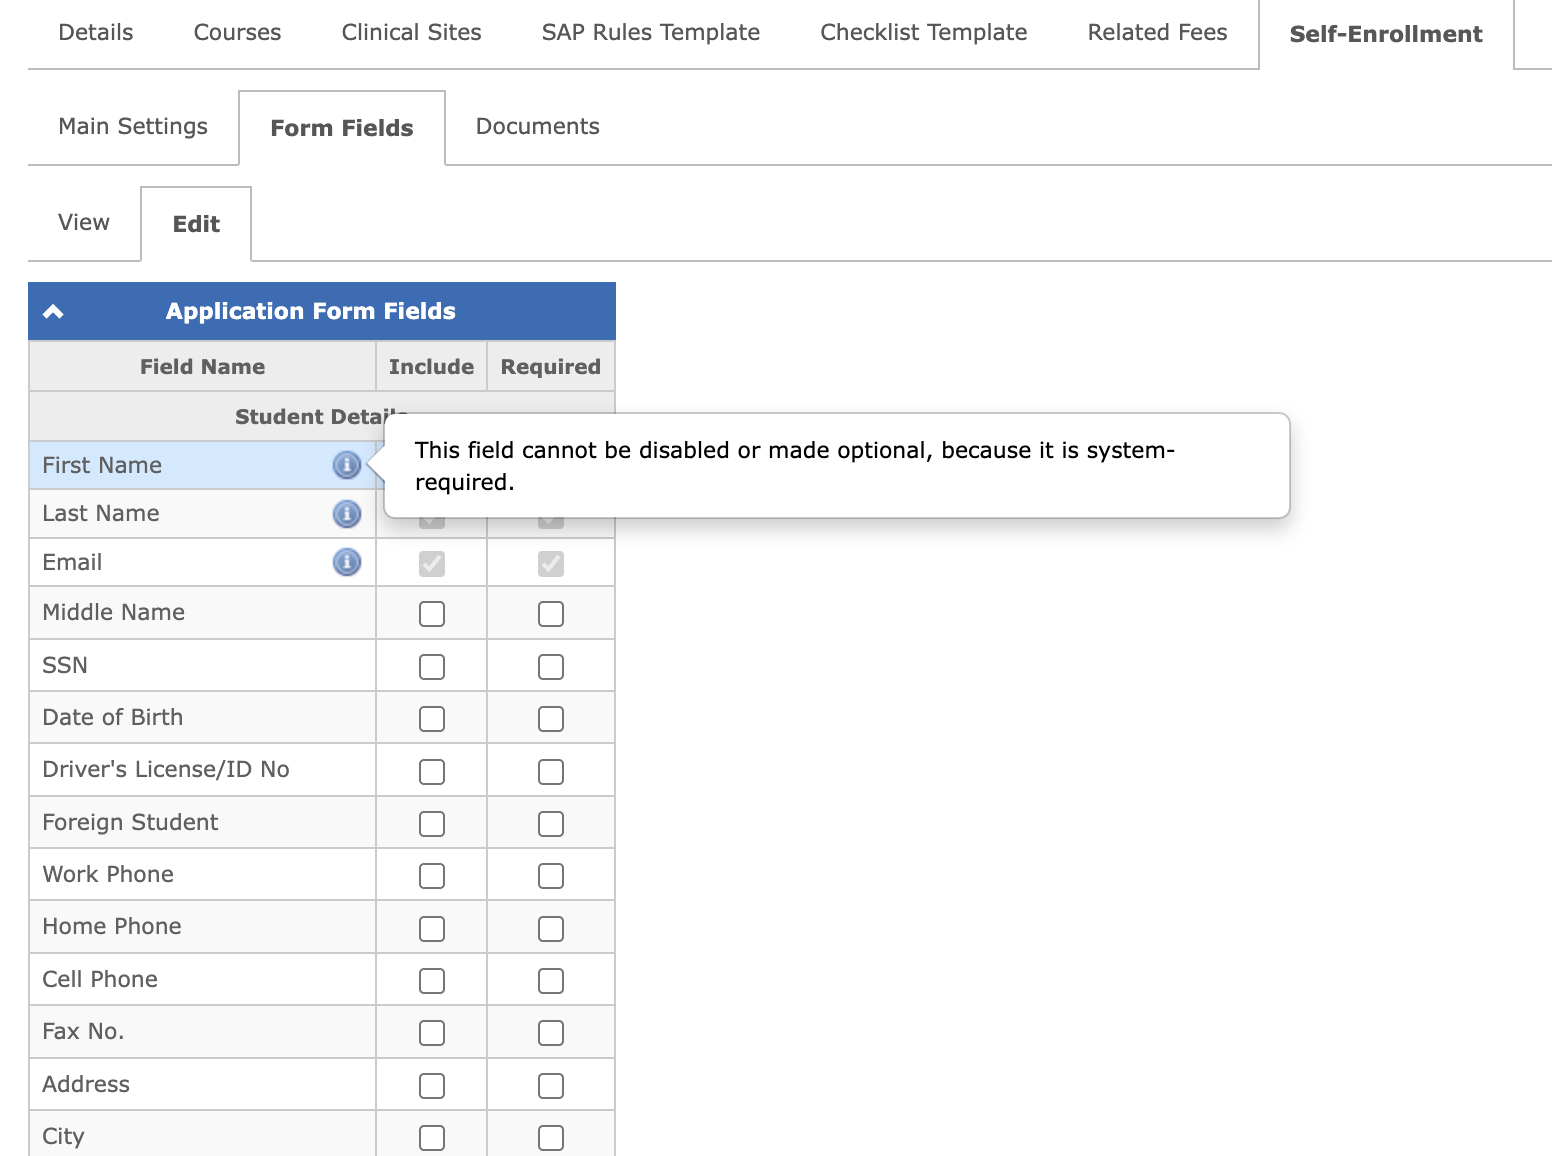Image resolution: width=1552 pixels, height=1156 pixels.
Task: Click the info icon beside Email
Action: [346, 562]
